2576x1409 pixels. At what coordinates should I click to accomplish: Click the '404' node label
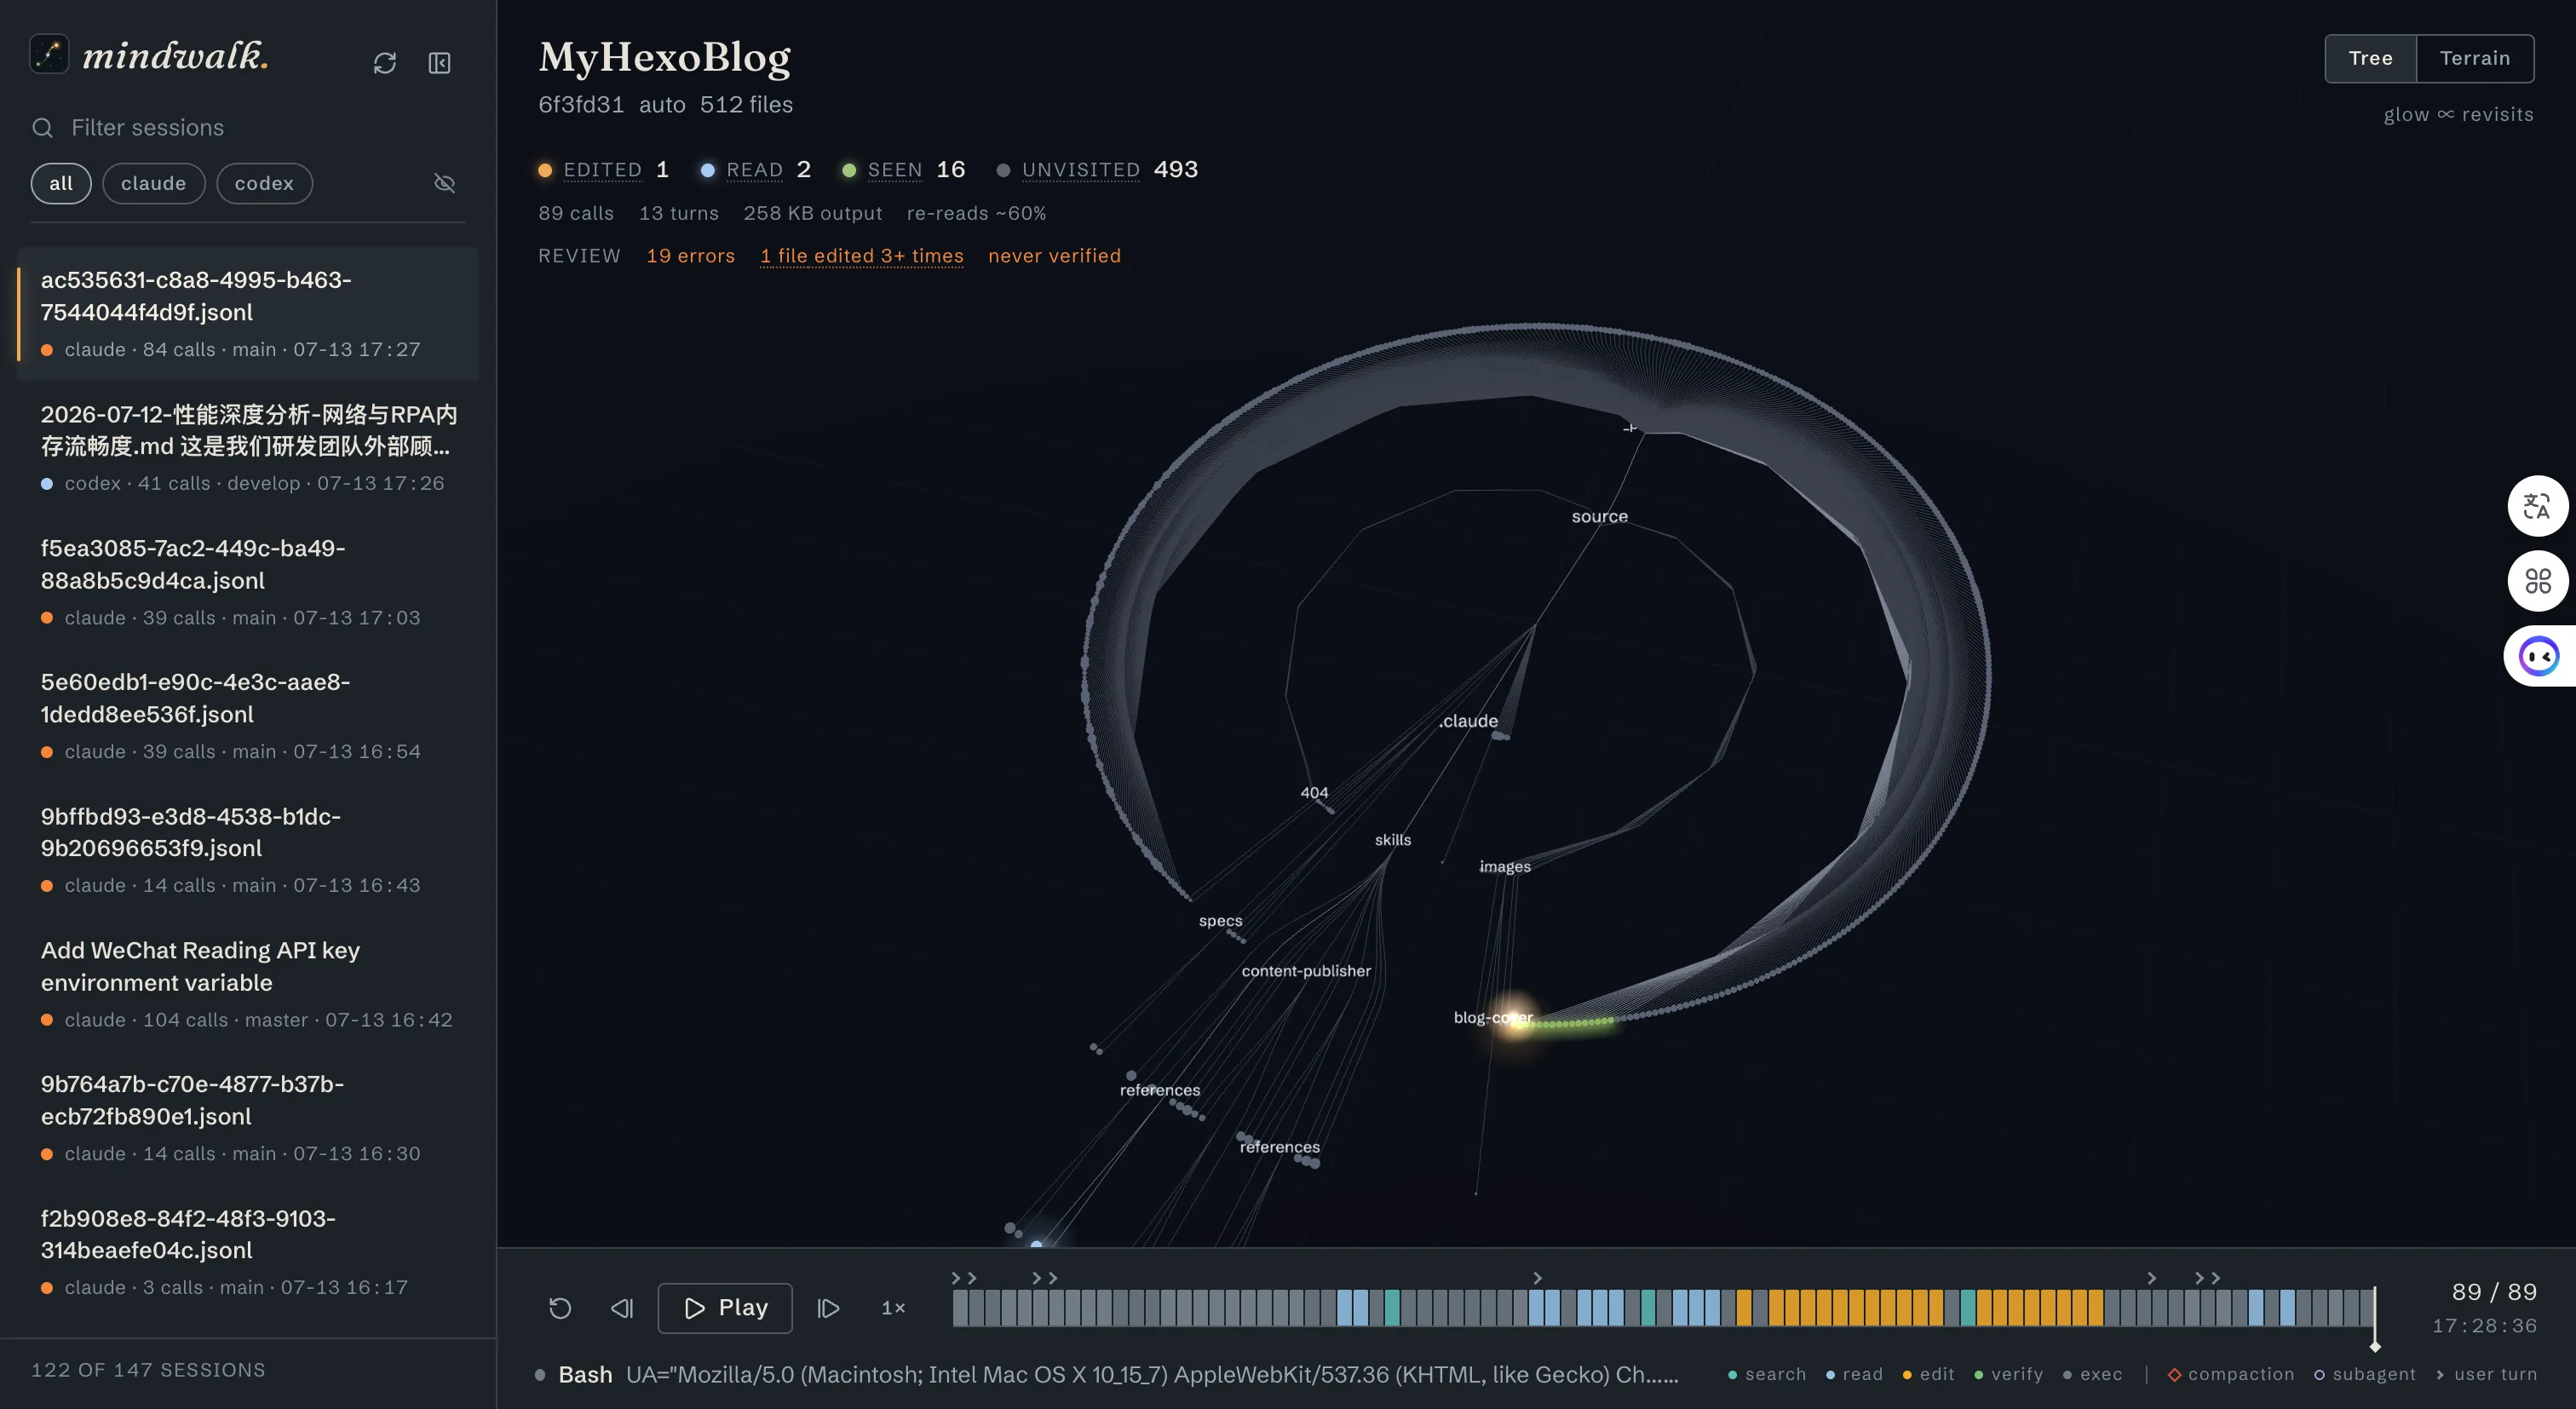click(x=1314, y=793)
